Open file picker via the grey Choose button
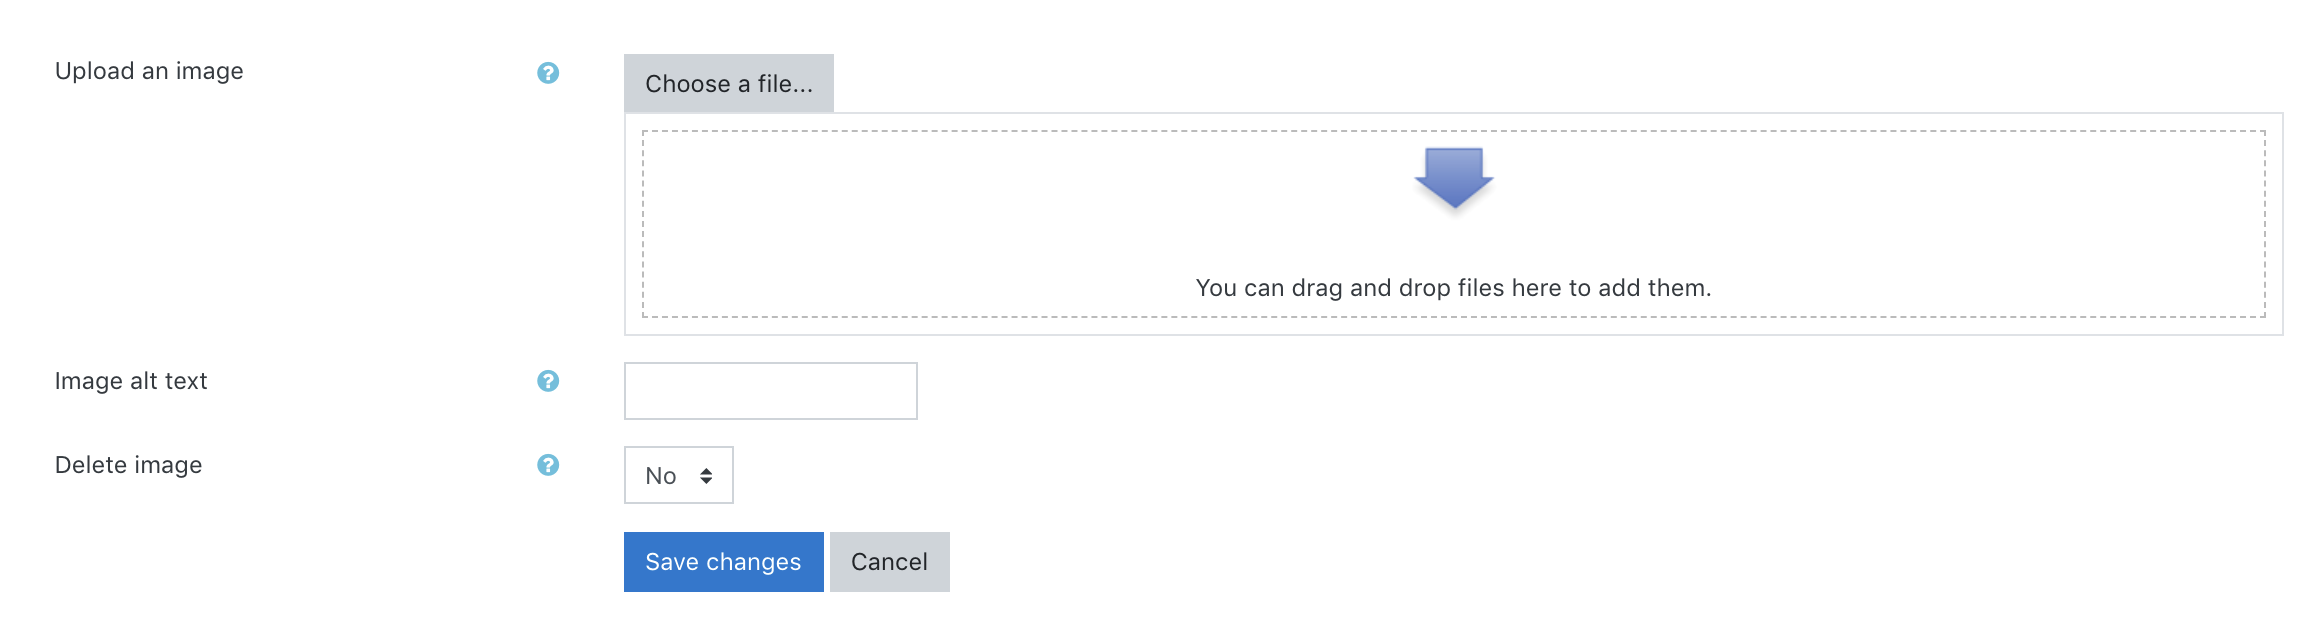This screenshot has height=628, width=2308. click(x=729, y=83)
